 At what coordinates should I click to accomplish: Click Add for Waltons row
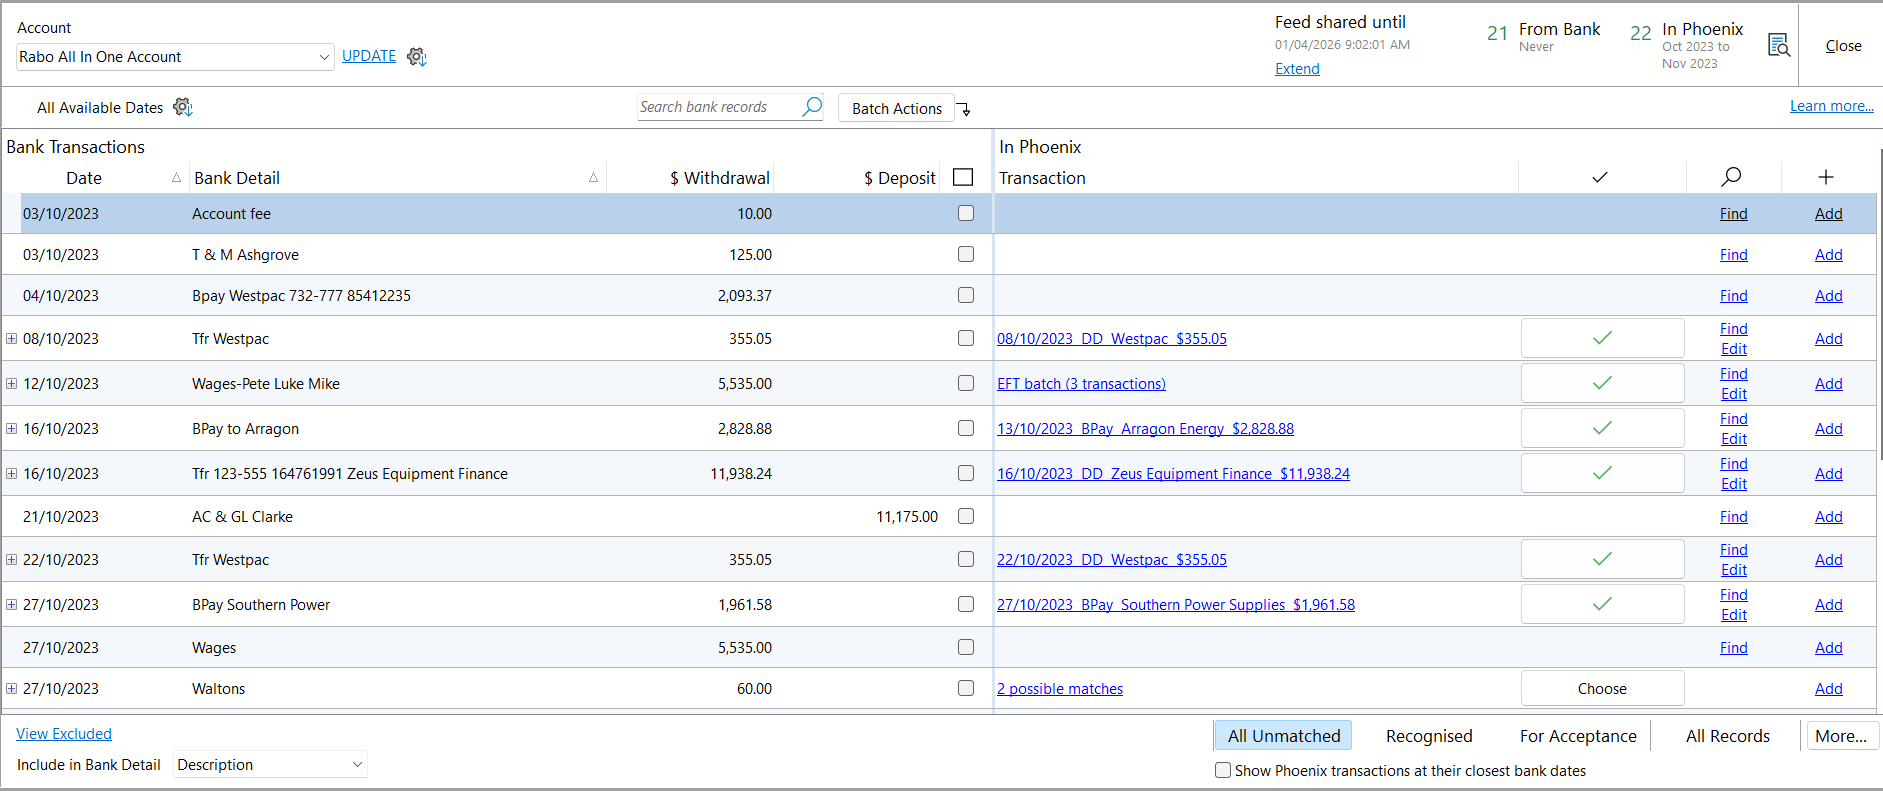[1828, 689]
